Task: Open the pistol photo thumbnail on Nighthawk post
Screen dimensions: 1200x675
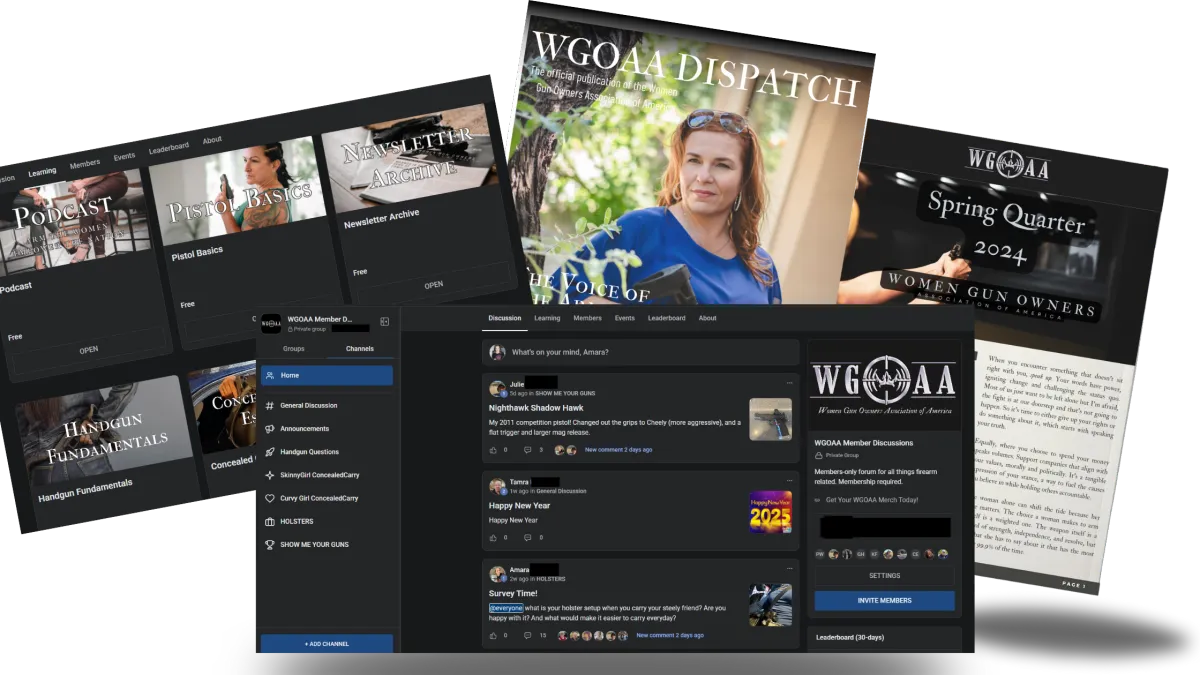Action: (x=770, y=420)
